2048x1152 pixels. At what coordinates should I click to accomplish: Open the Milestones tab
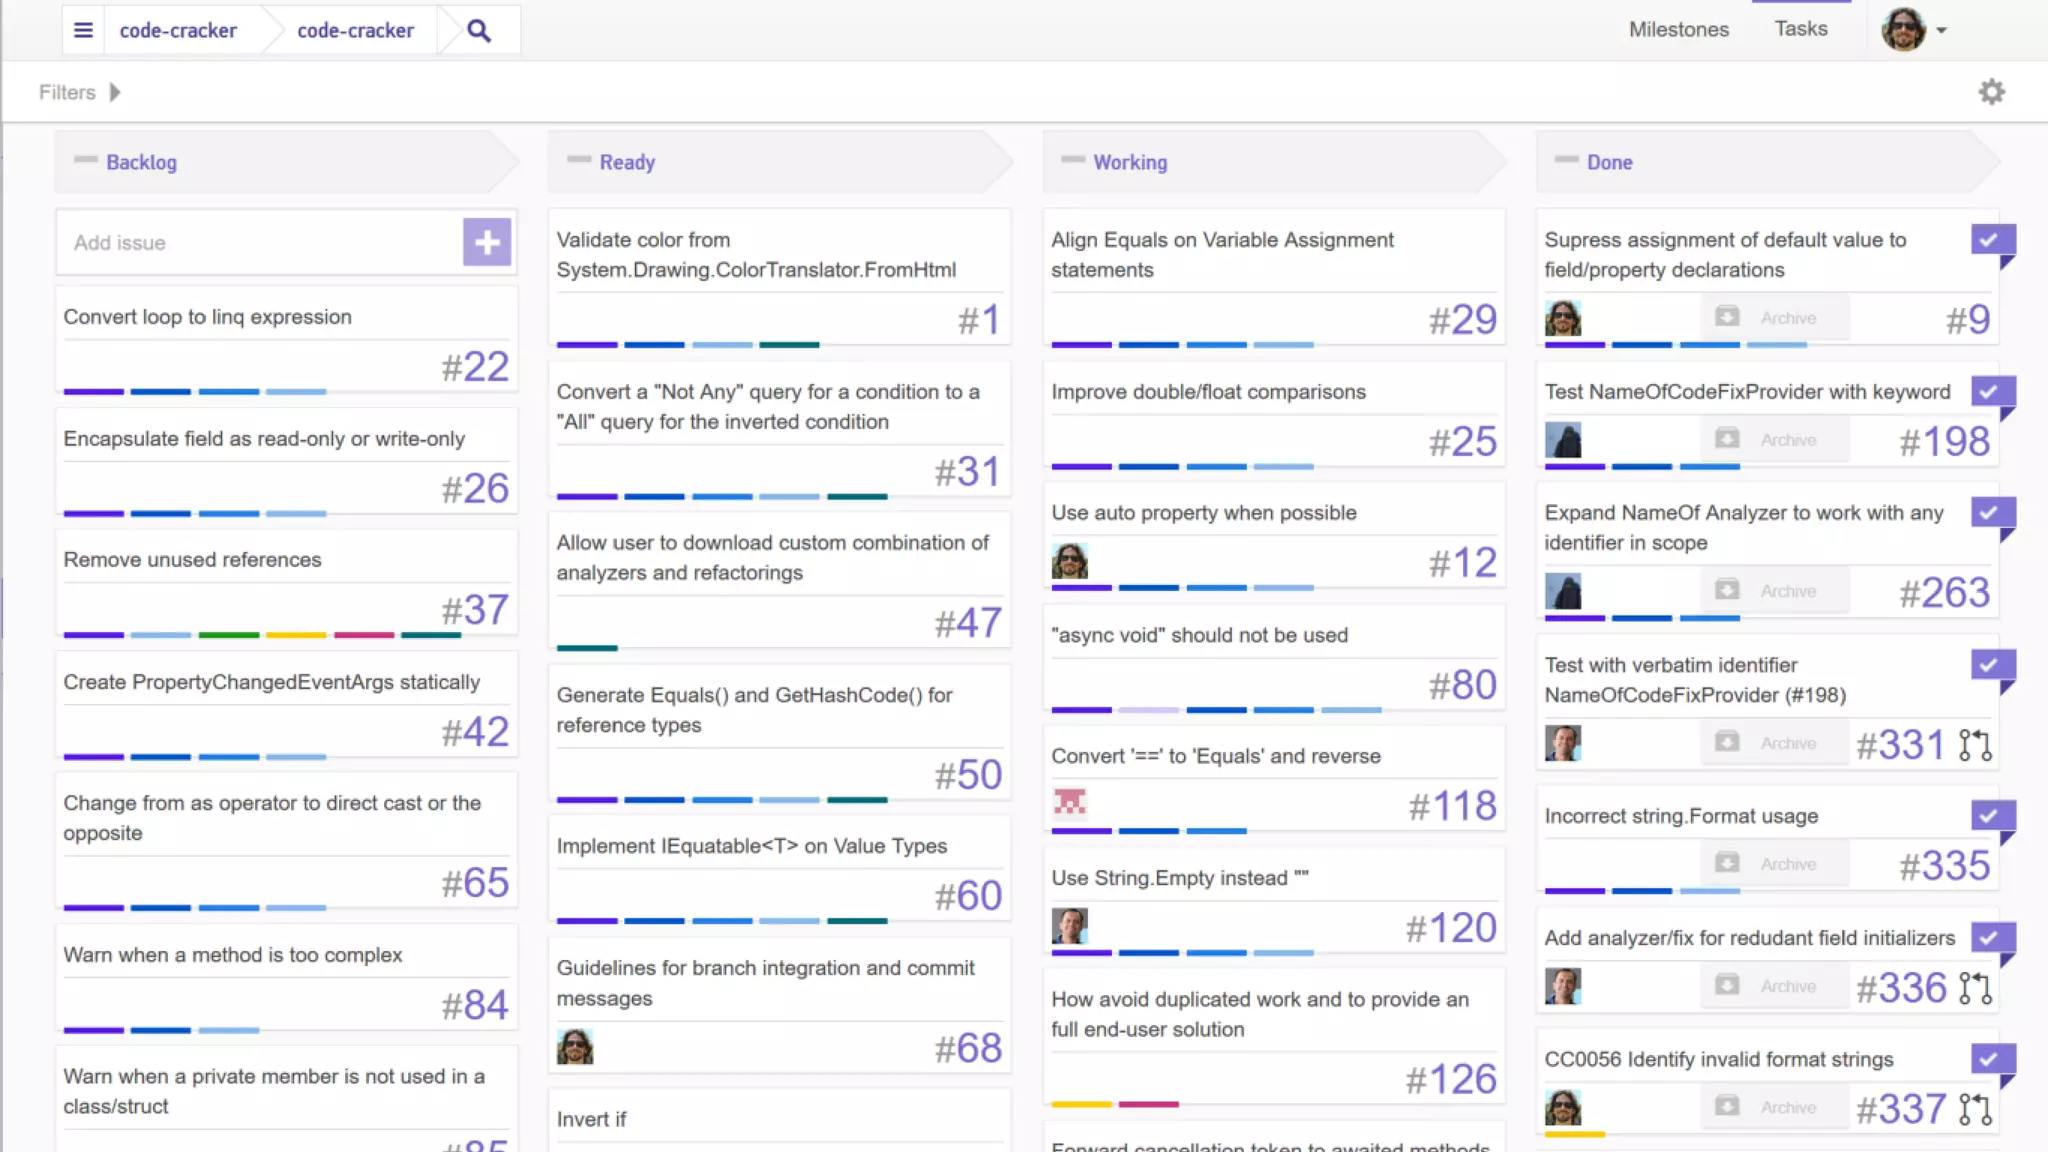pyautogui.click(x=1678, y=30)
